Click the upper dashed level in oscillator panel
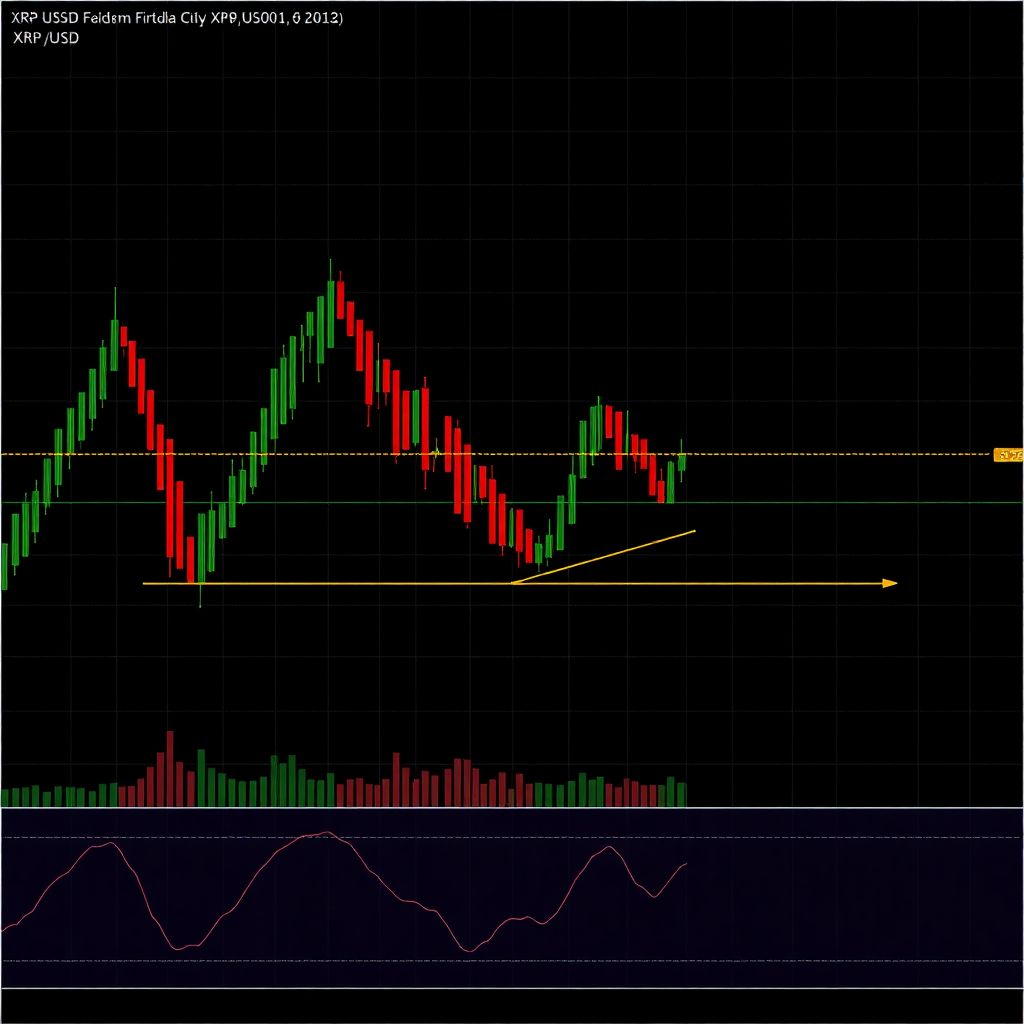 (512, 837)
